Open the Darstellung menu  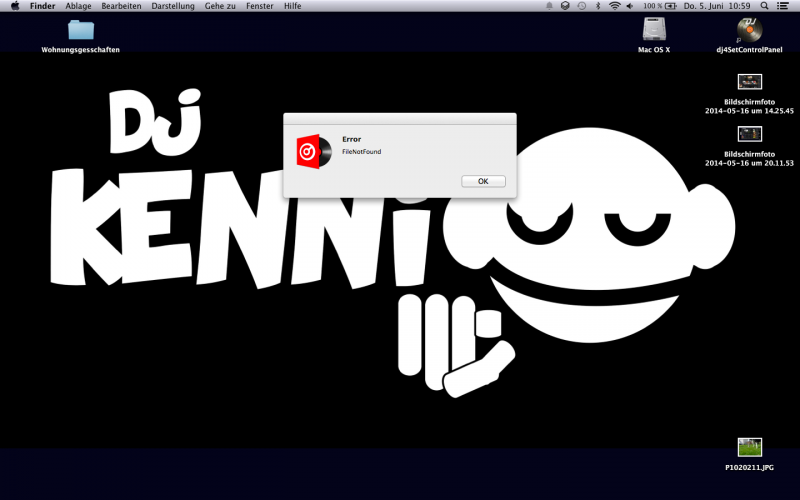click(x=173, y=6)
